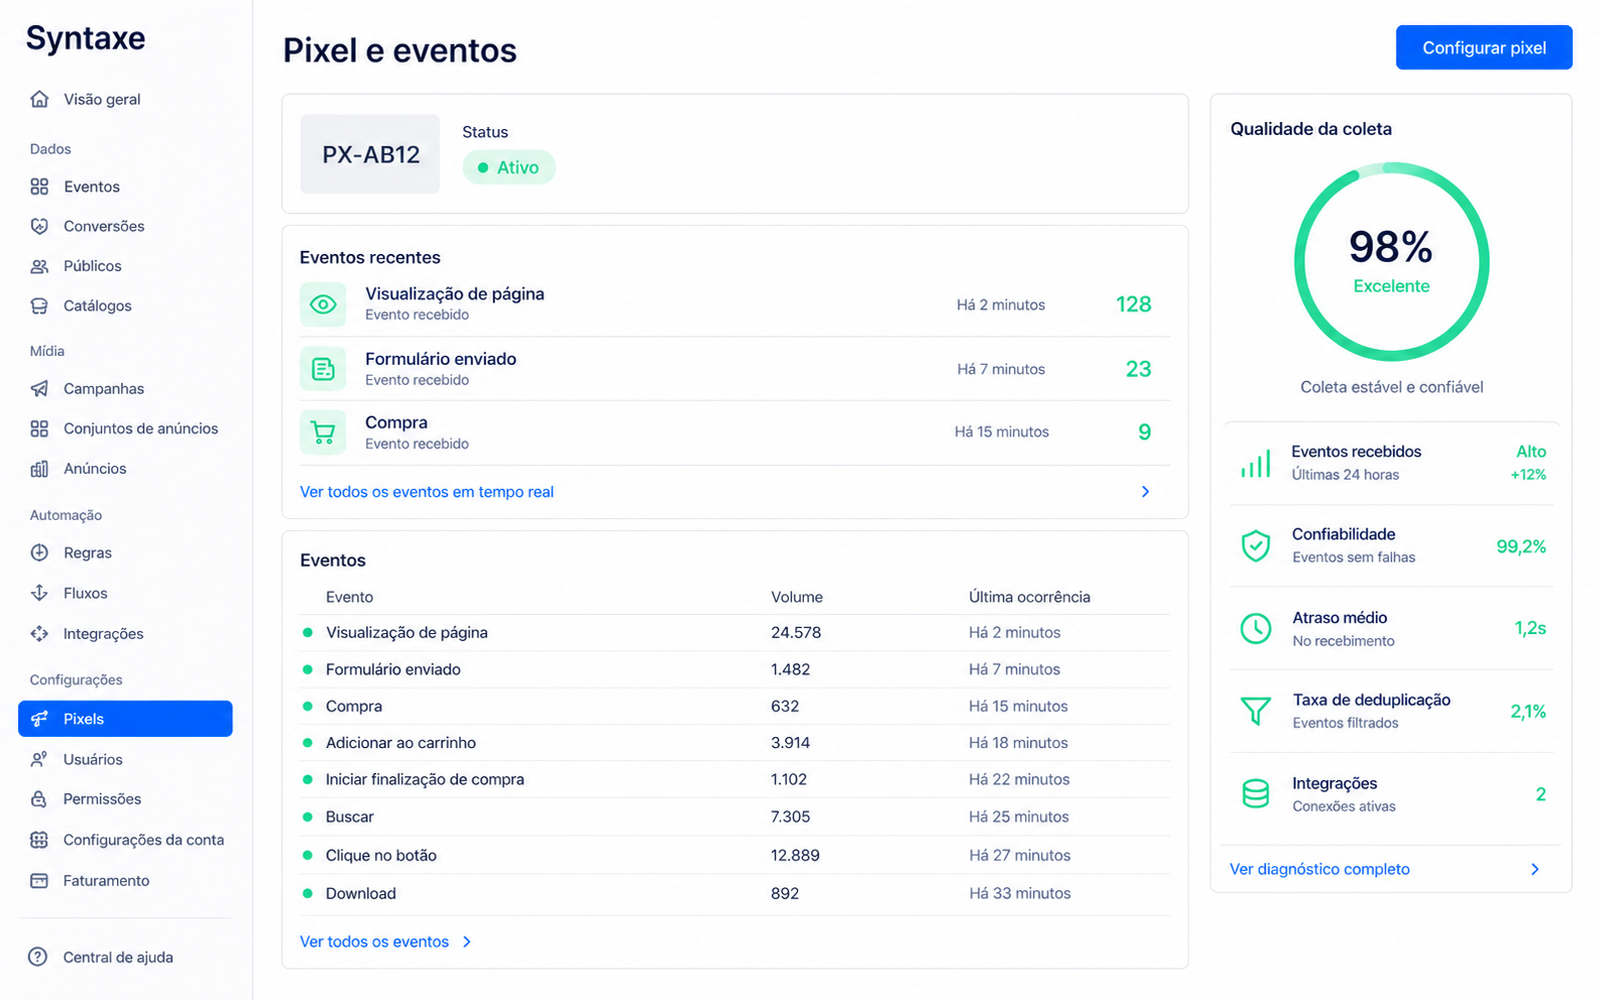Click the bar chart icon for Eventos recebidos
The width and height of the screenshot is (1600, 1000).
coord(1255,463)
